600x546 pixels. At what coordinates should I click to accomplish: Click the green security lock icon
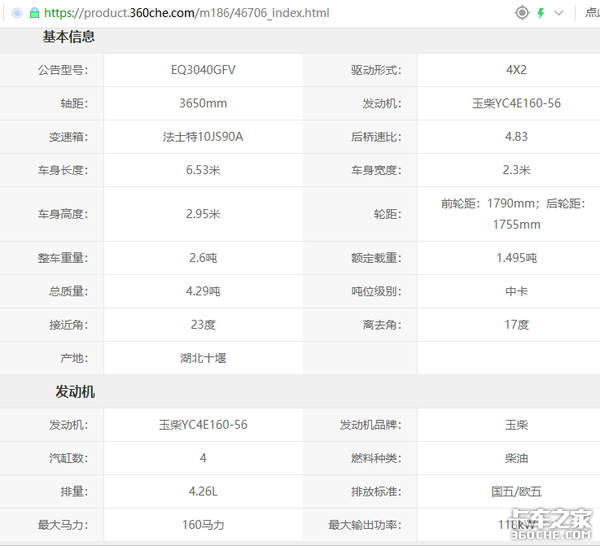click(34, 13)
